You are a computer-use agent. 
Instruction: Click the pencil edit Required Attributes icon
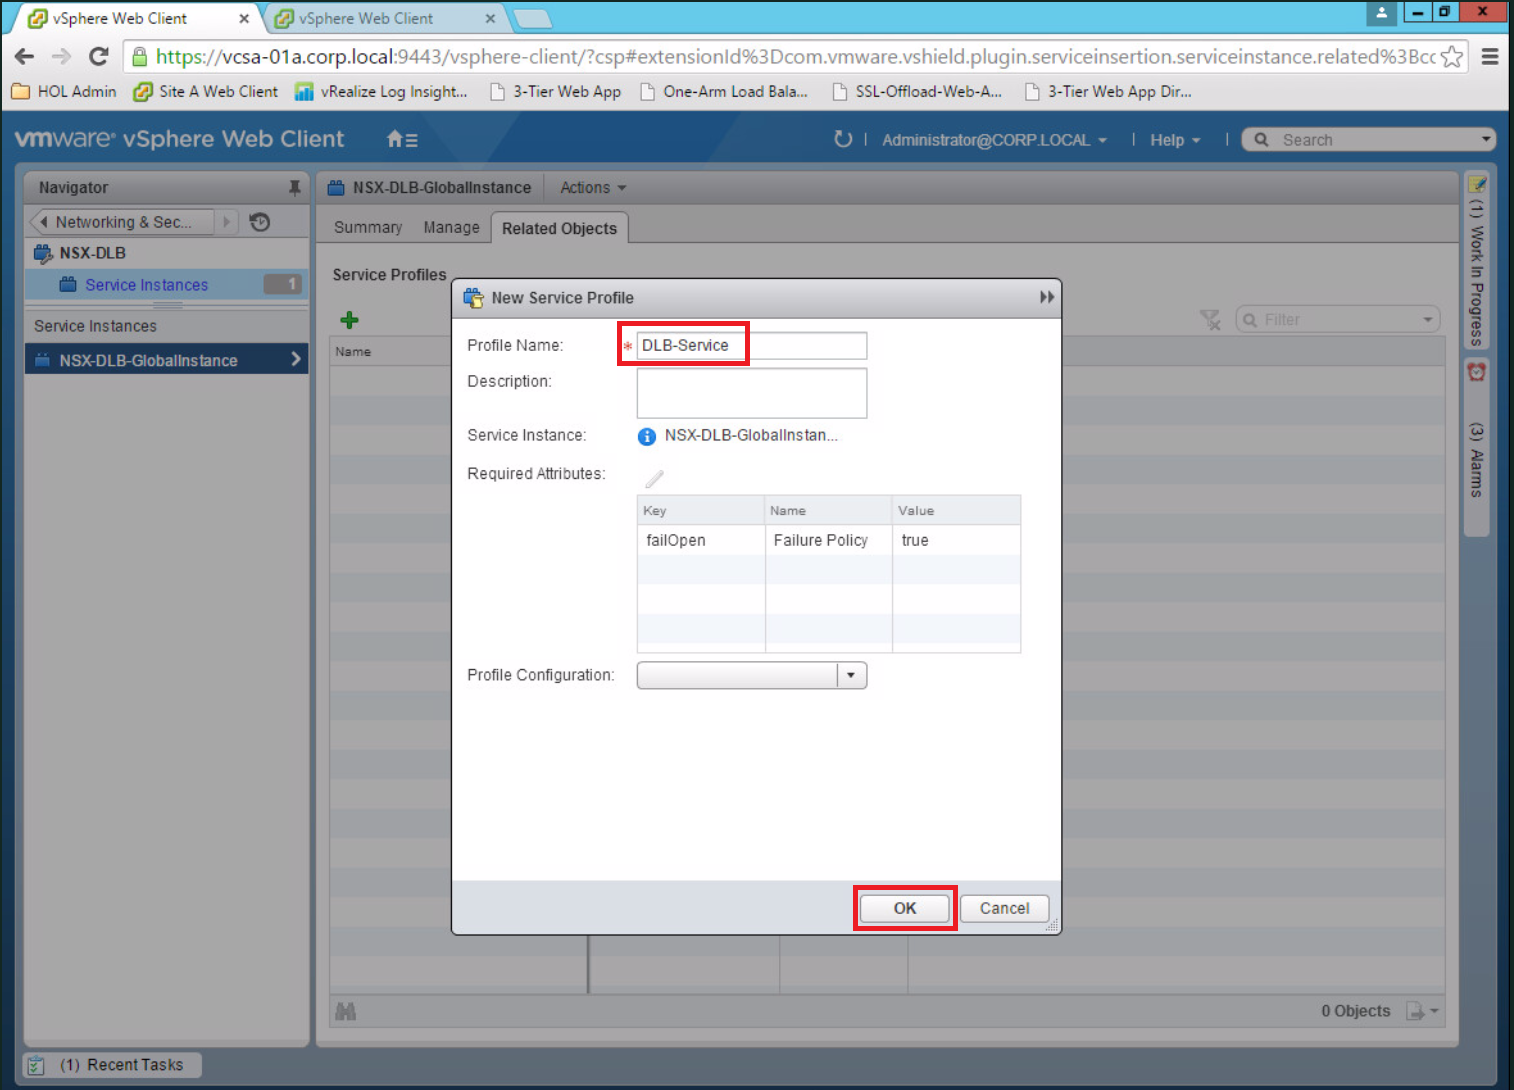point(654,478)
